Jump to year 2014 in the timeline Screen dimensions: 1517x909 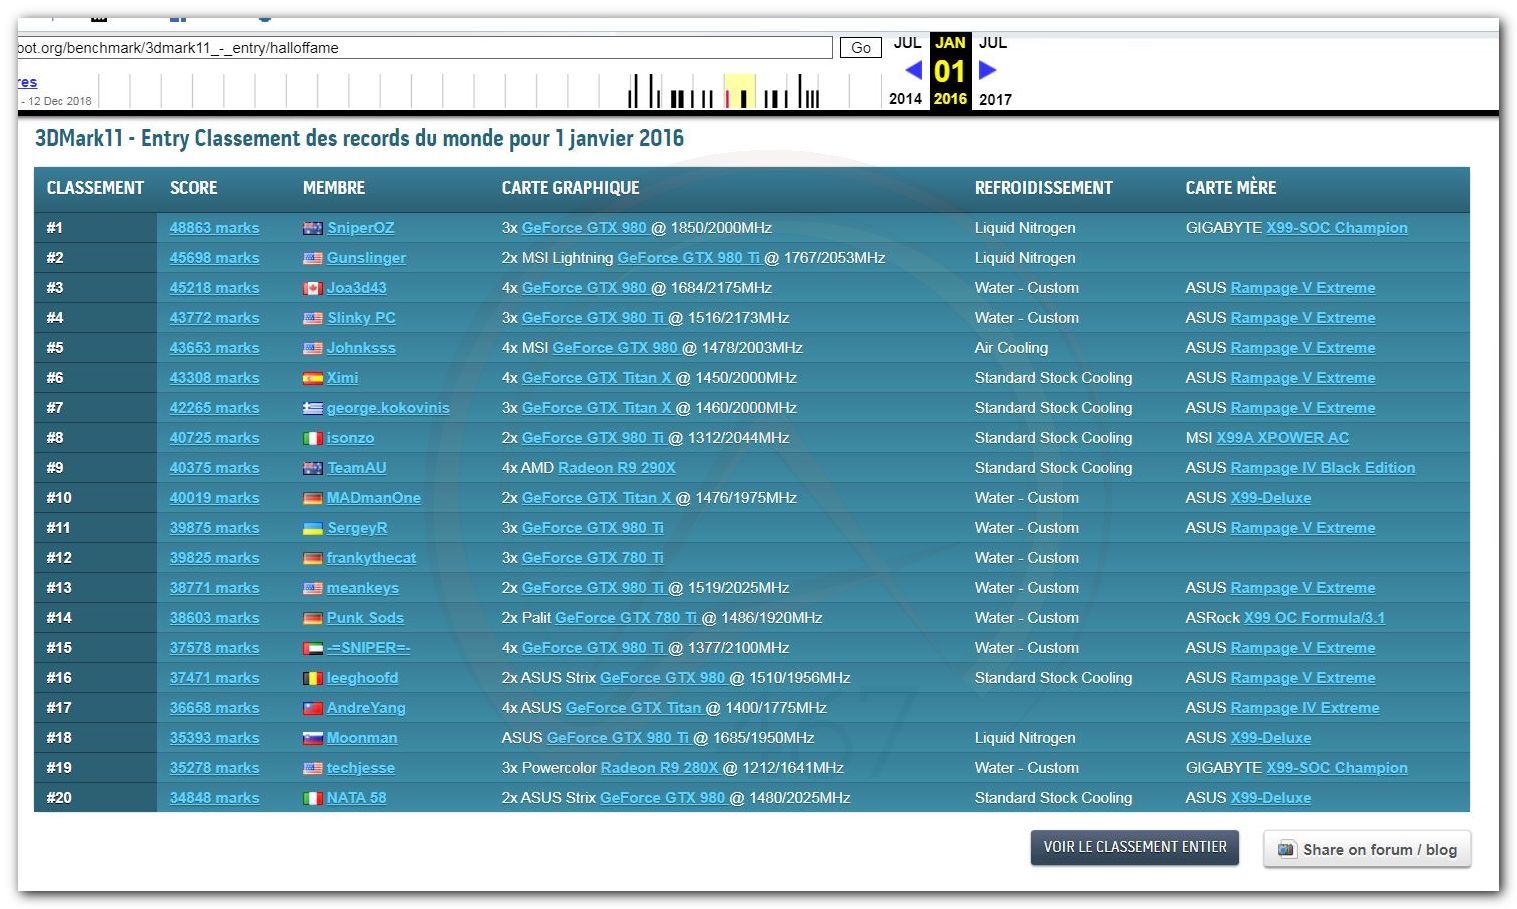point(905,99)
